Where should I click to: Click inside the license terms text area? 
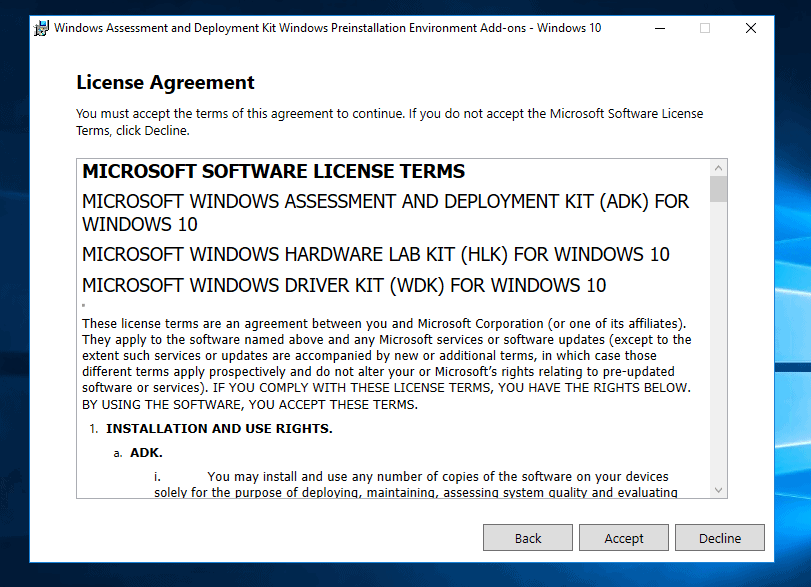[x=390, y=360]
